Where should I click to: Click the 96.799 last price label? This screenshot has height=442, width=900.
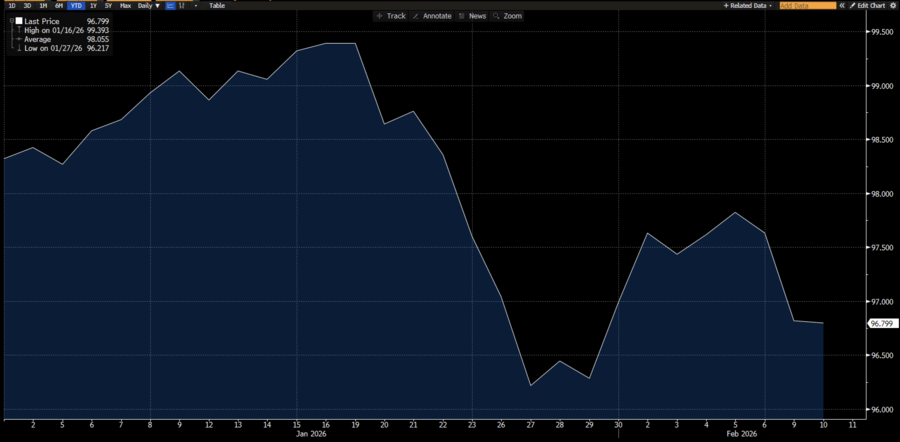tap(881, 323)
